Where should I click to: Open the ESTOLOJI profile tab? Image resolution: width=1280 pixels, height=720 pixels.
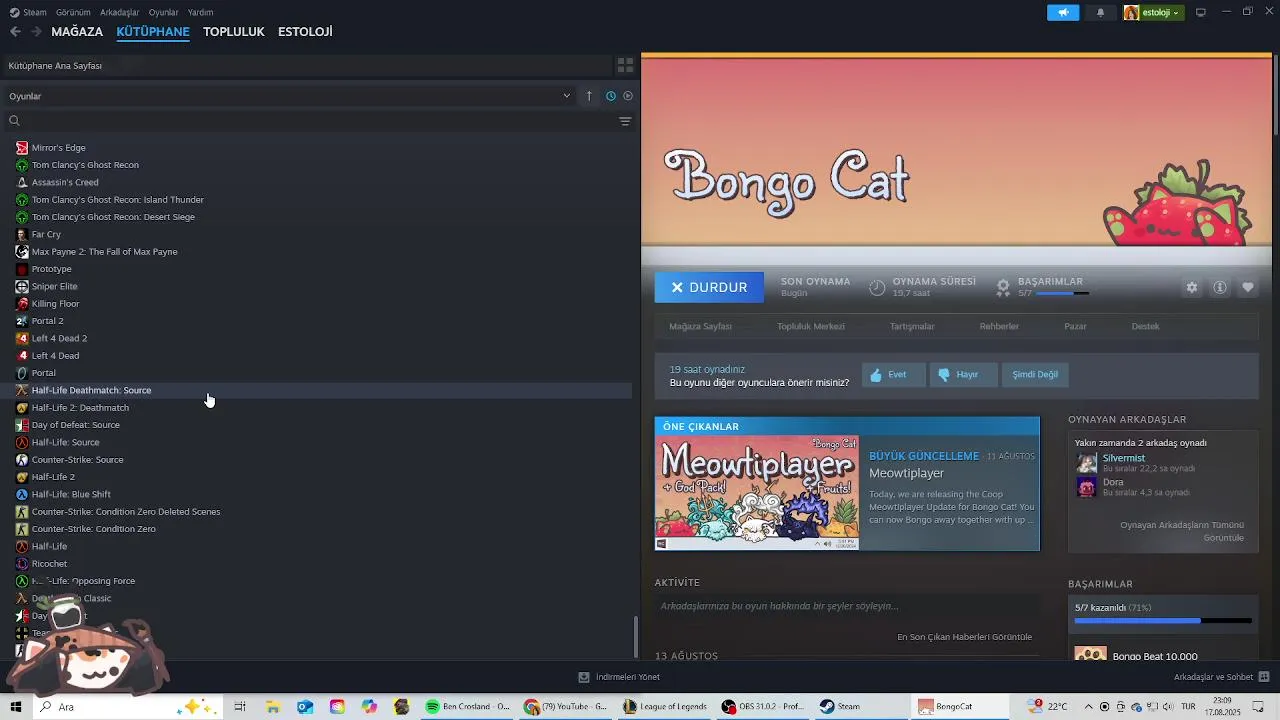(x=305, y=32)
